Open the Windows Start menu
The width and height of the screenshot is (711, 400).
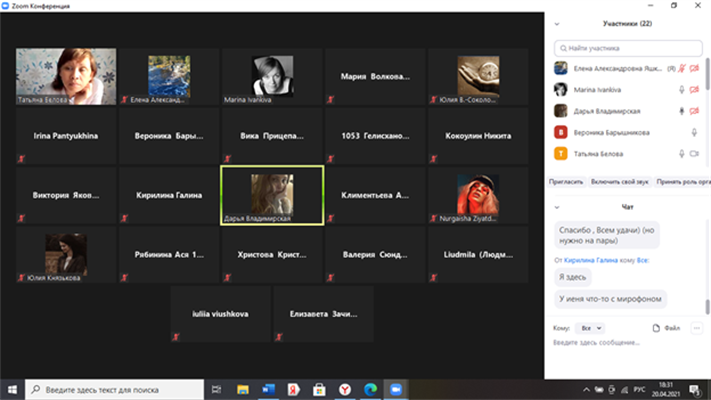tap(12, 390)
